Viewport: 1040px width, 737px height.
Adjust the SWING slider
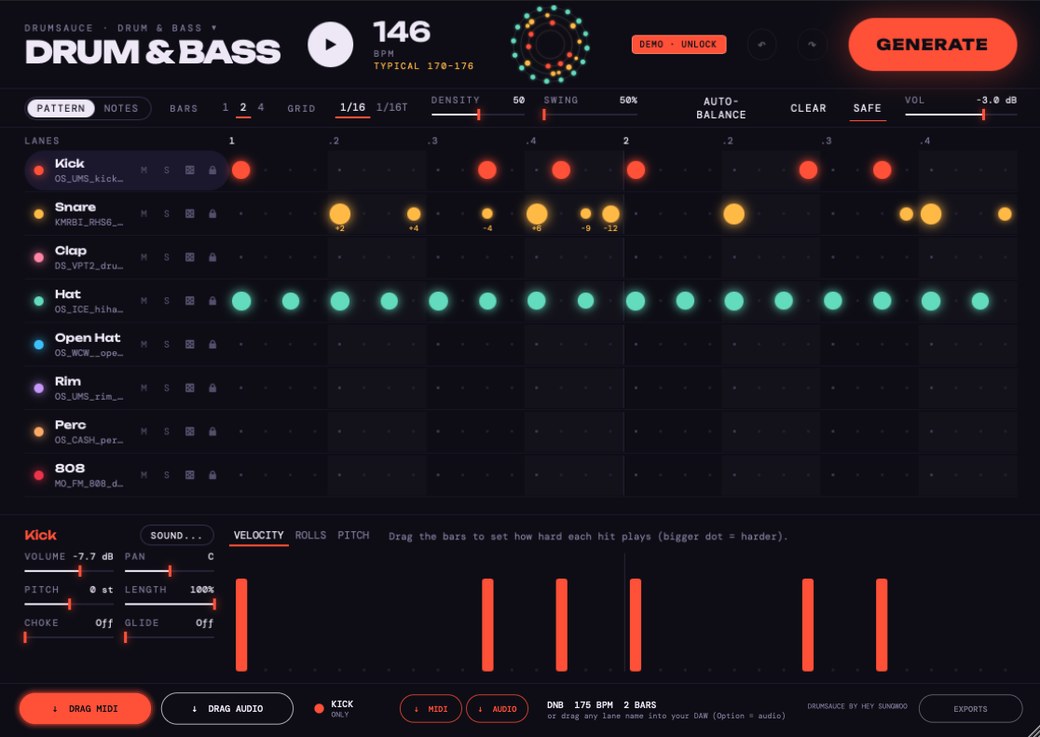click(x=590, y=115)
